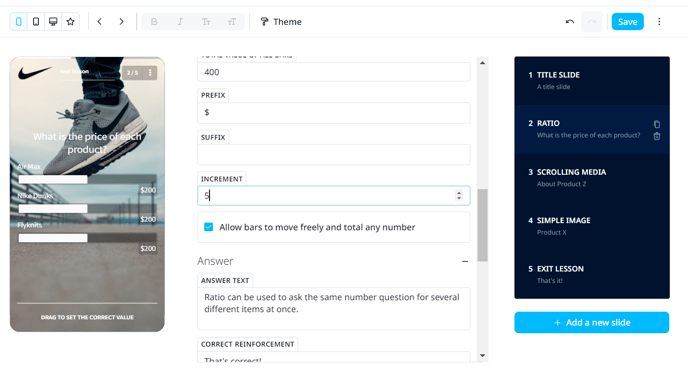Open the more options kebab menu
This screenshot has height=372, width=688.
click(659, 21)
